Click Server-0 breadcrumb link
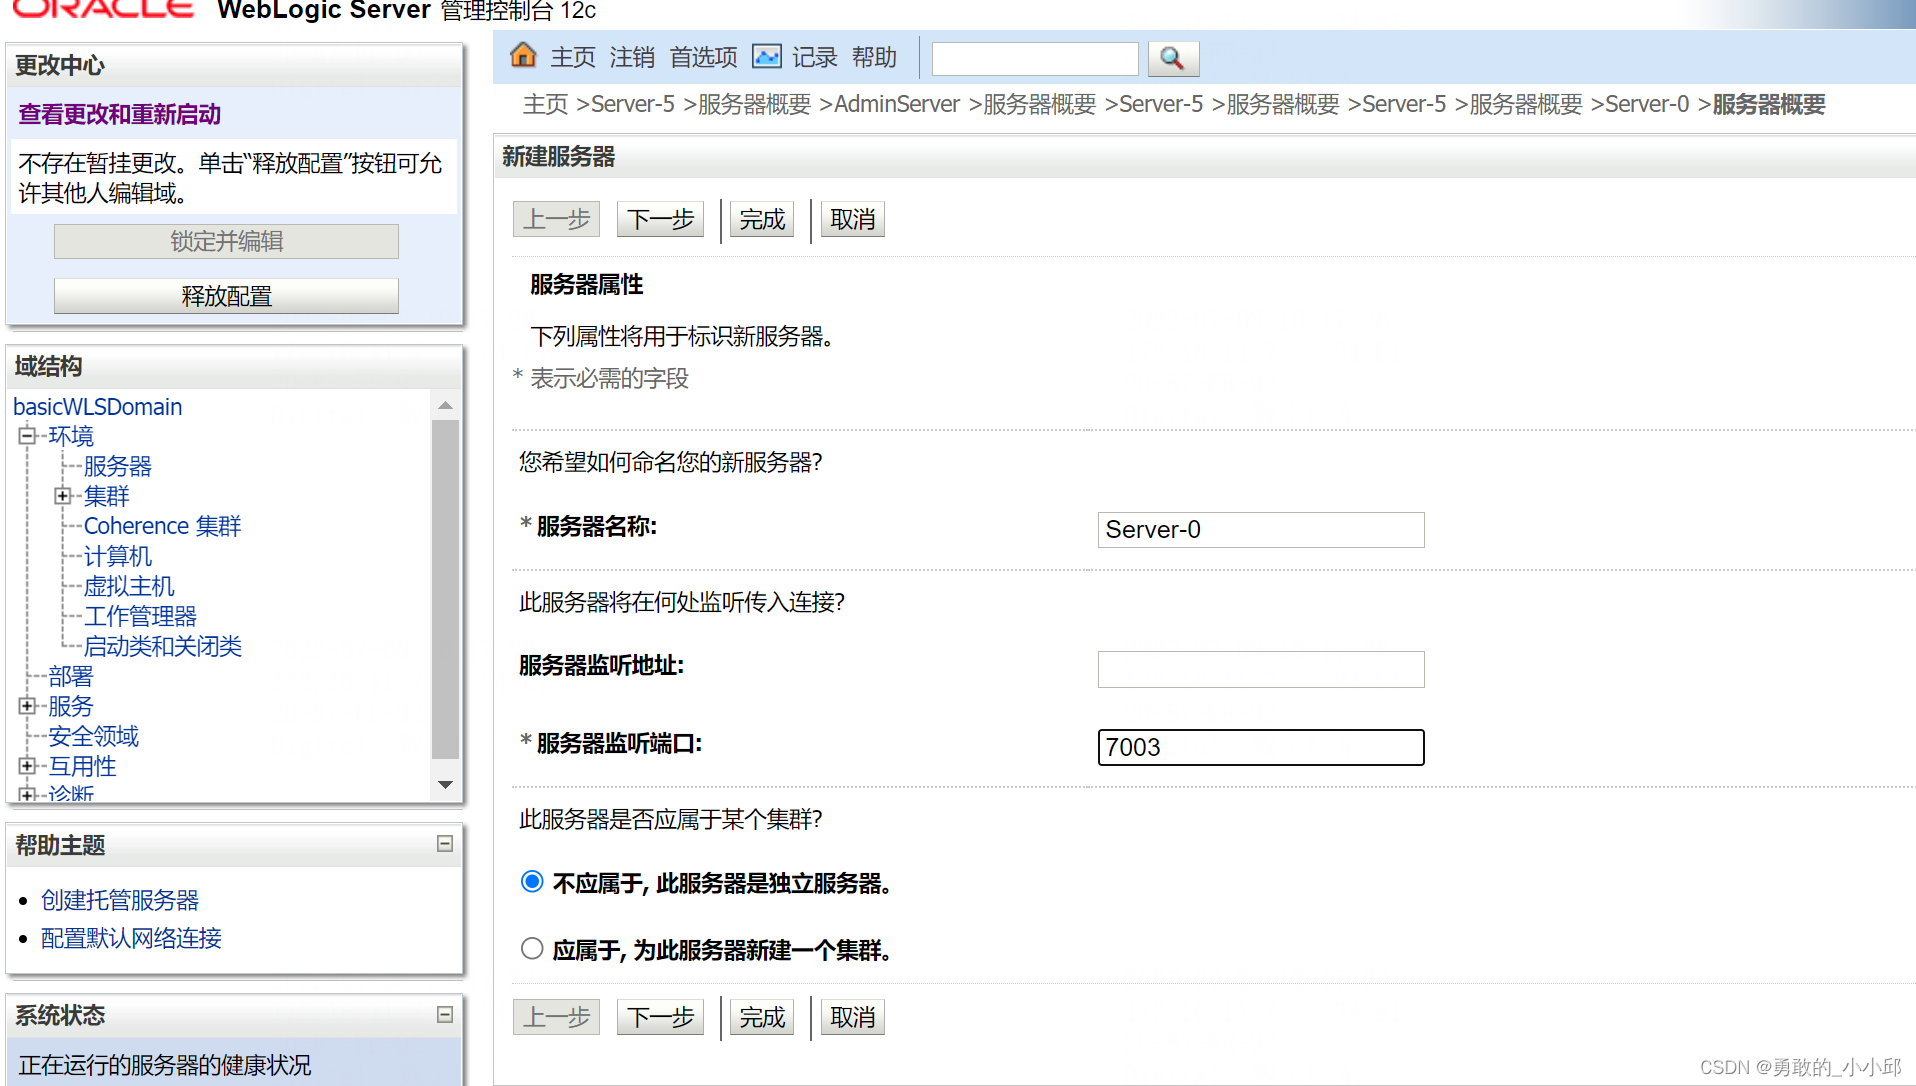This screenshot has height=1086, width=1916. [x=1646, y=104]
